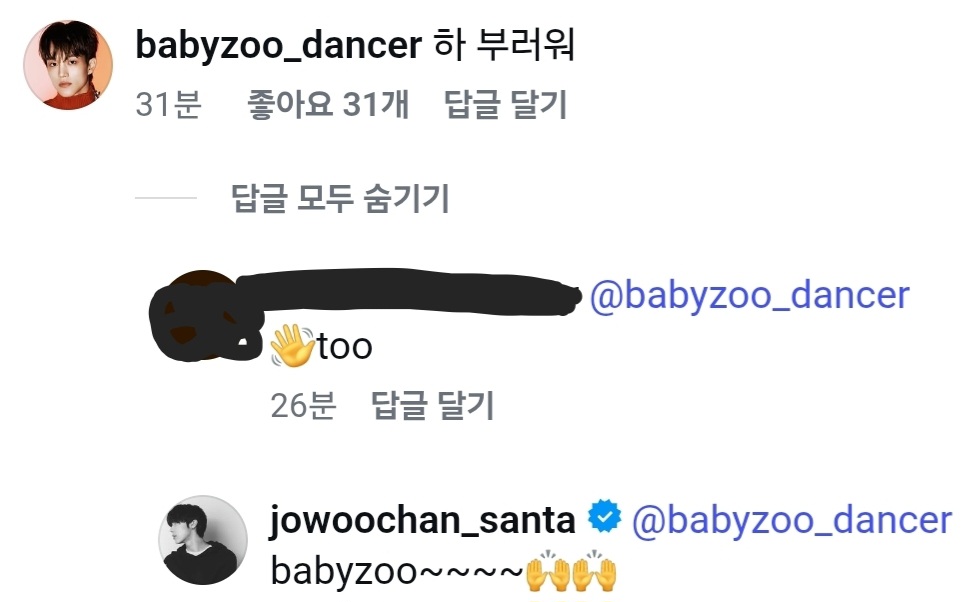Collapse replies with 답글 모두 숨기기
Image resolution: width=978 pixels, height=602 pixels.
pyautogui.click(x=340, y=199)
